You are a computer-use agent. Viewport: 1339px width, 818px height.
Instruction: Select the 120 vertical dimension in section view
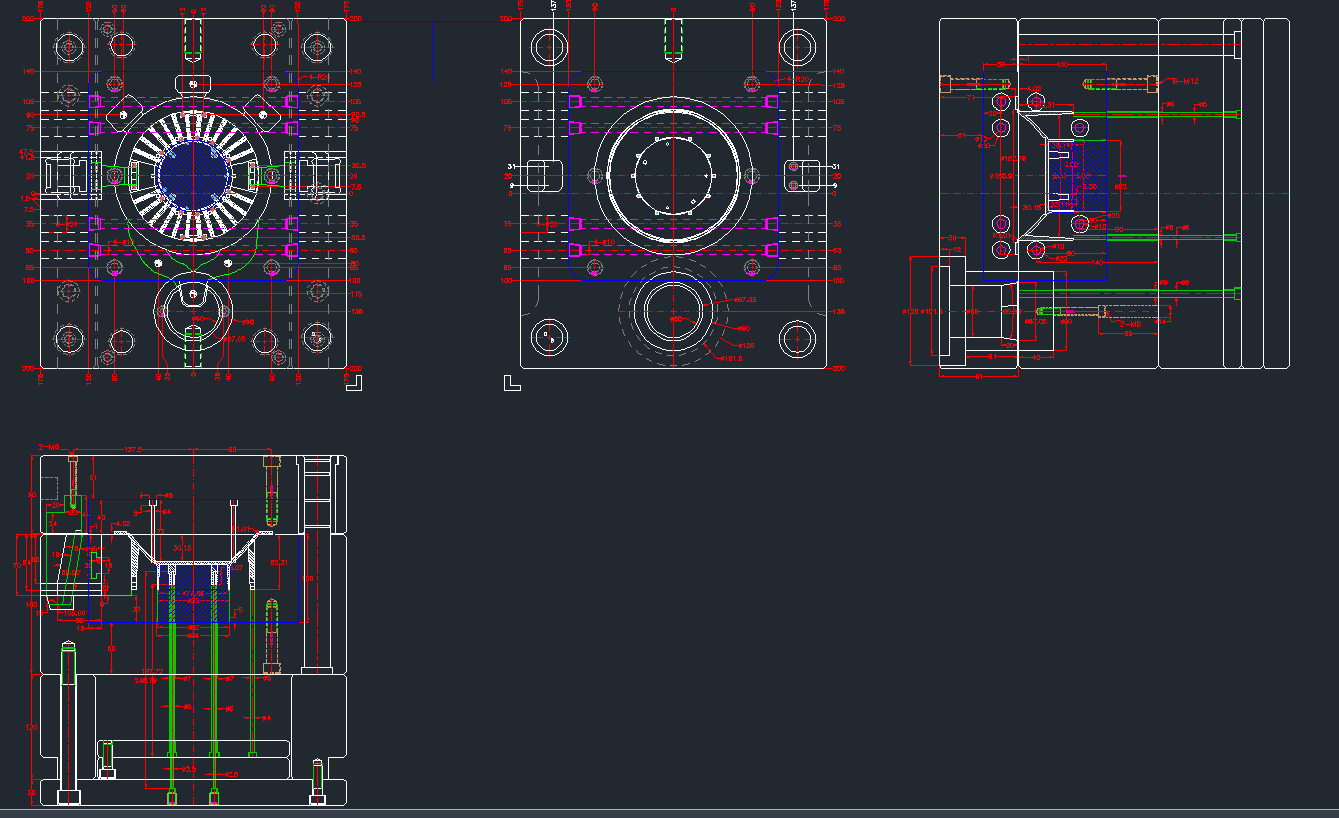[x=32, y=727]
